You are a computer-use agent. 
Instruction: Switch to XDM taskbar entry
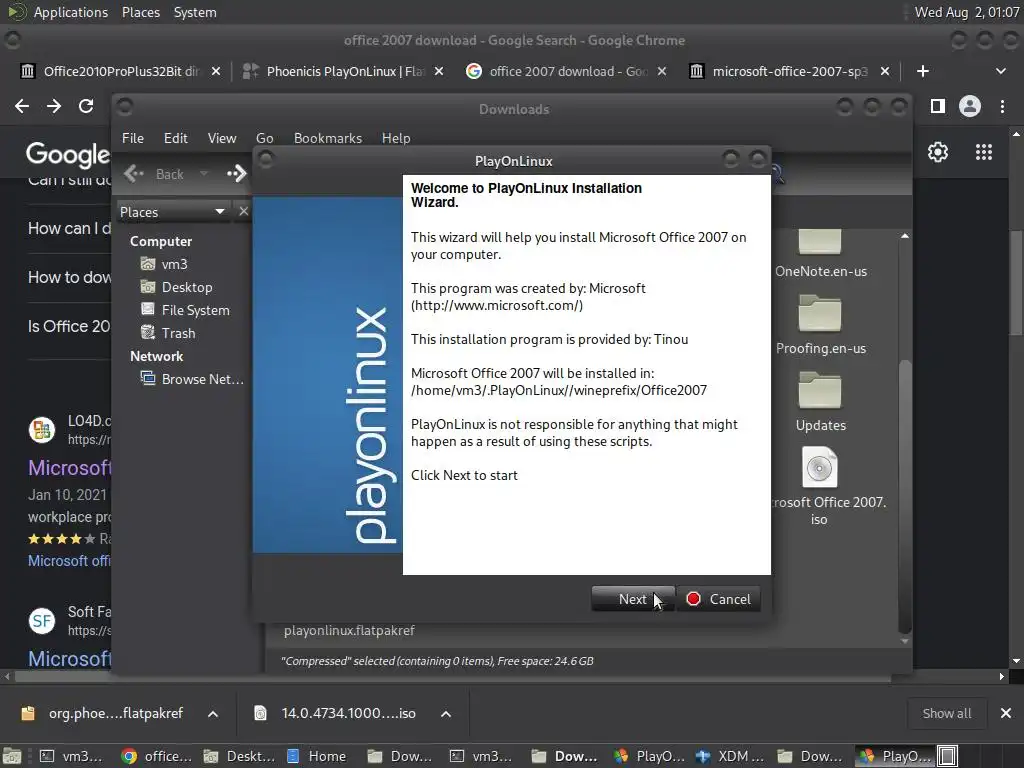[x=730, y=756]
